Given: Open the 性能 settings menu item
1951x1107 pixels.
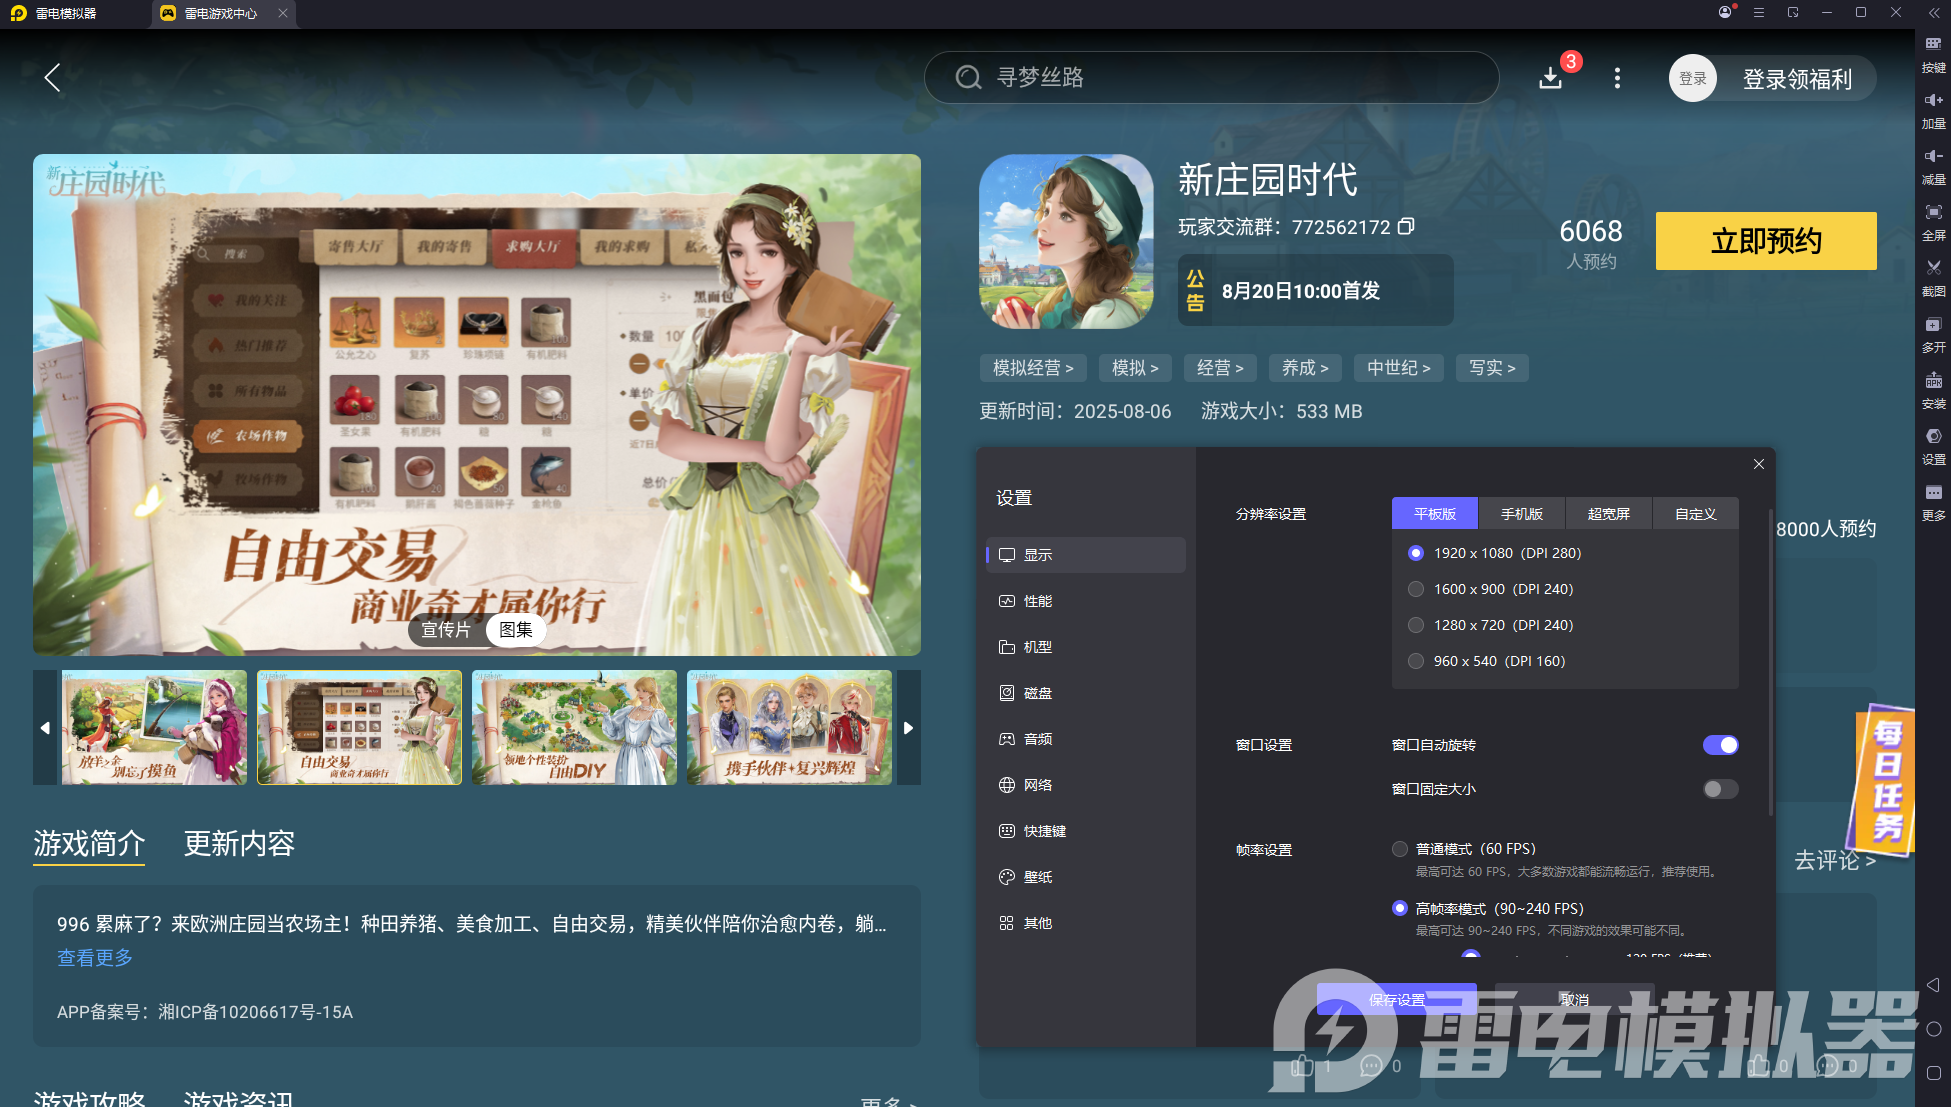Looking at the screenshot, I should 1038,601.
